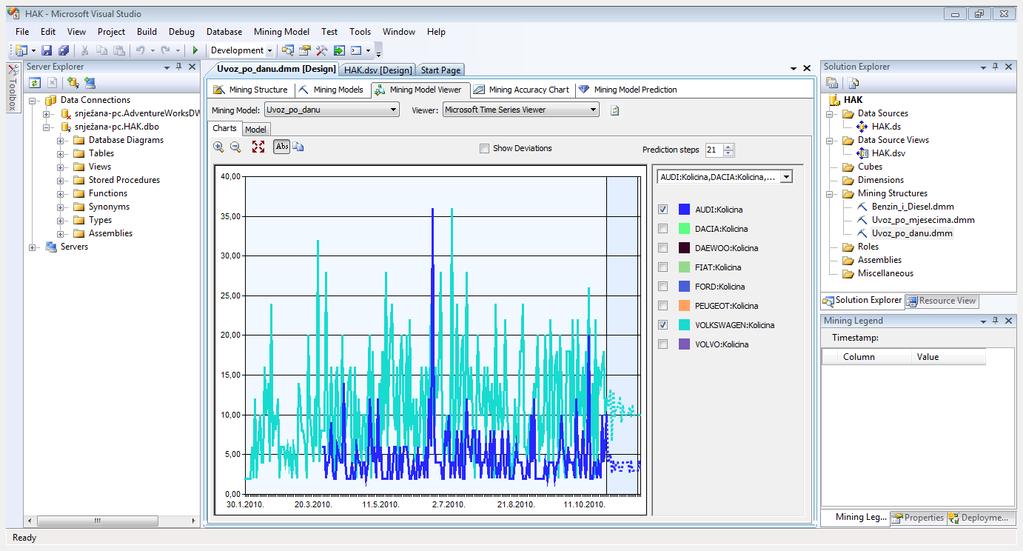
Task: Expand the Servers node
Action: coord(33,247)
